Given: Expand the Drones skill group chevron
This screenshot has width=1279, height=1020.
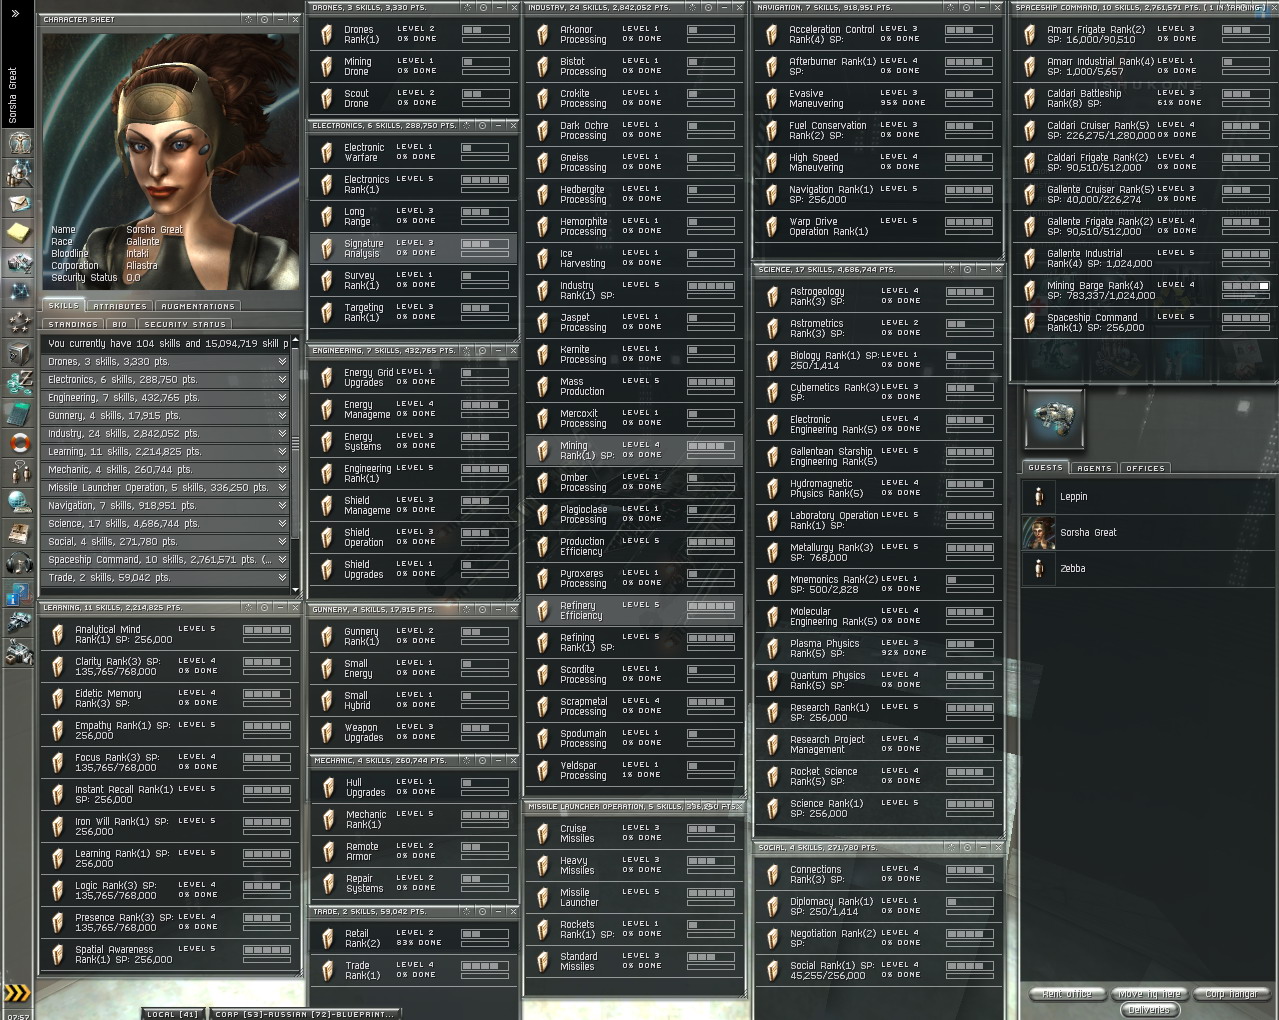Looking at the screenshot, I should pos(282,362).
